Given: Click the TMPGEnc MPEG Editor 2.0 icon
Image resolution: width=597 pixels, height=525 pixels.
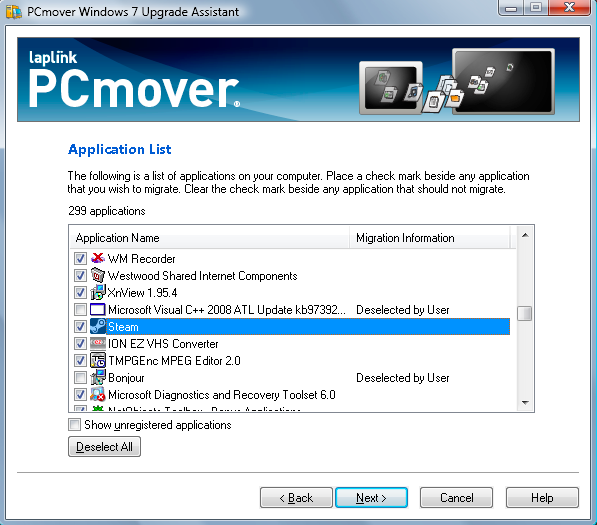Looking at the screenshot, I should 97,361.
